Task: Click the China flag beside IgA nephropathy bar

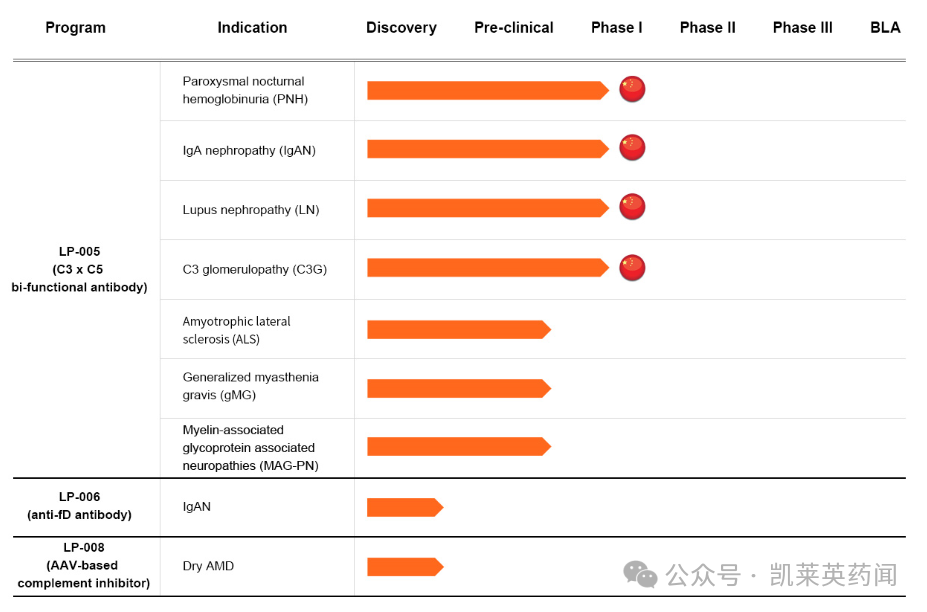Action: coord(632,148)
